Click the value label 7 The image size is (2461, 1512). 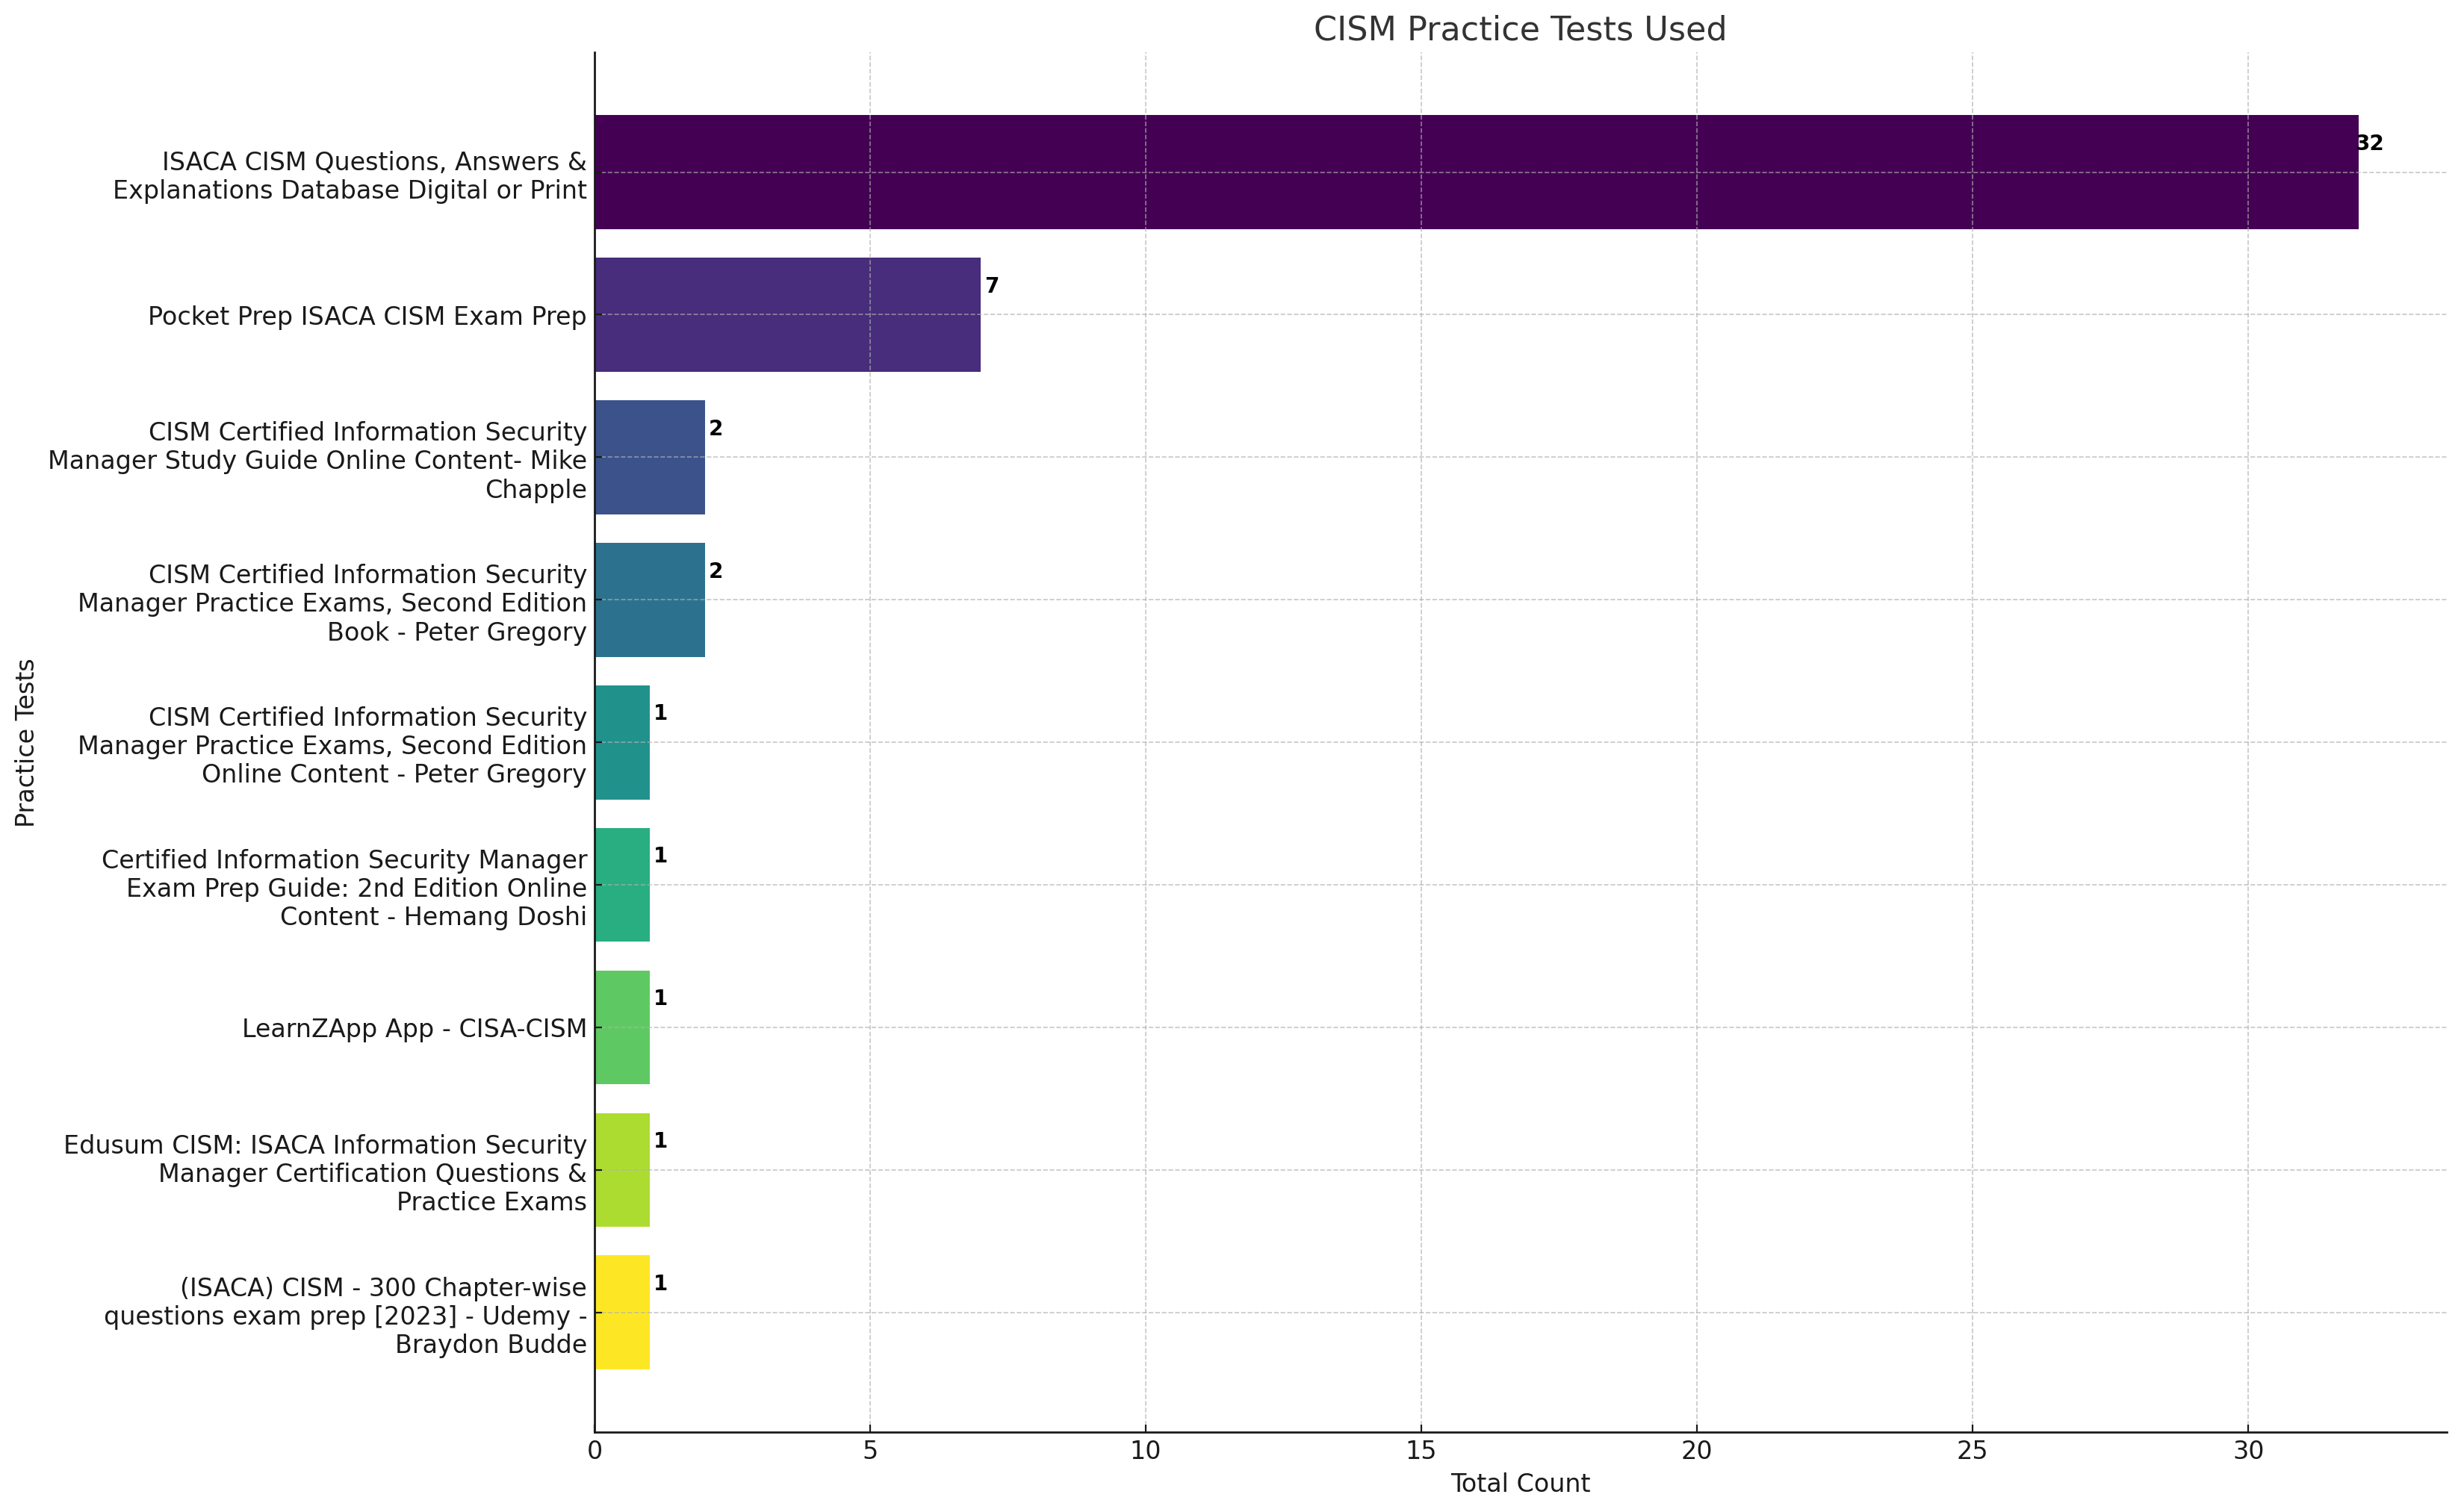[x=992, y=286]
